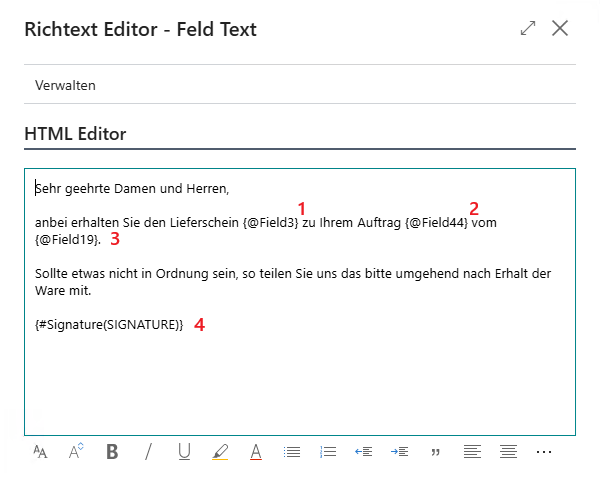Click the {@Field19} placeholder text
Image resolution: width=600 pixels, height=486 pixels.
67,240
